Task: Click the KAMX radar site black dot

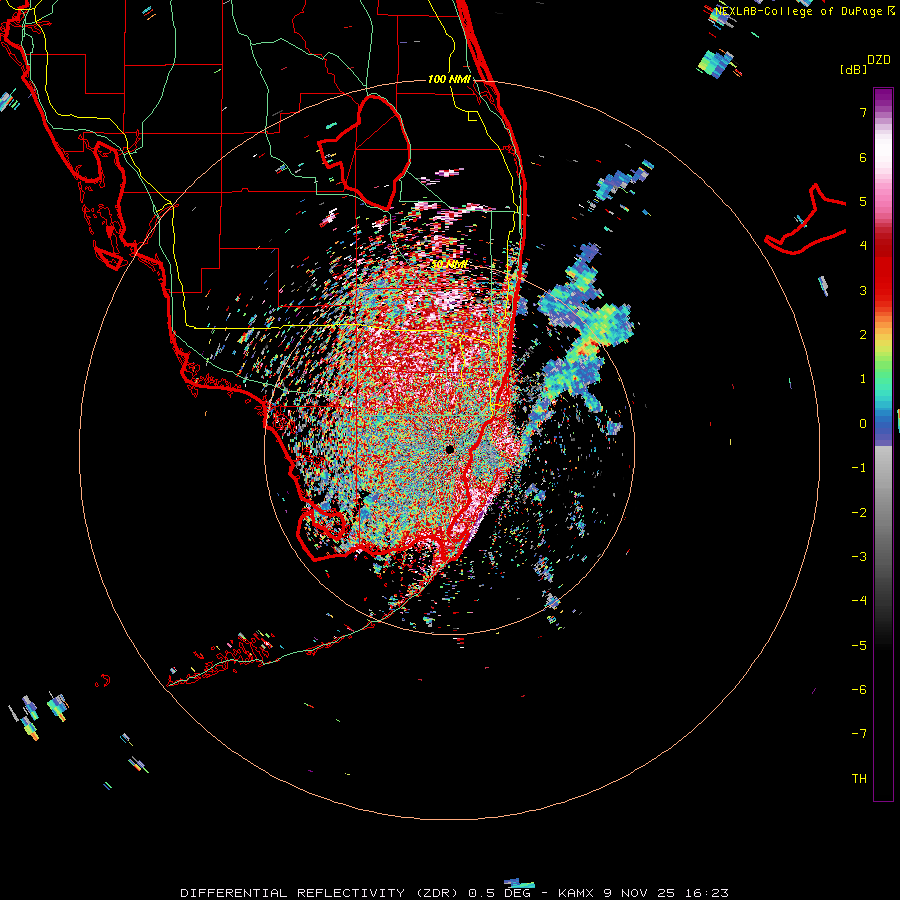Action: (x=450, y=449)
